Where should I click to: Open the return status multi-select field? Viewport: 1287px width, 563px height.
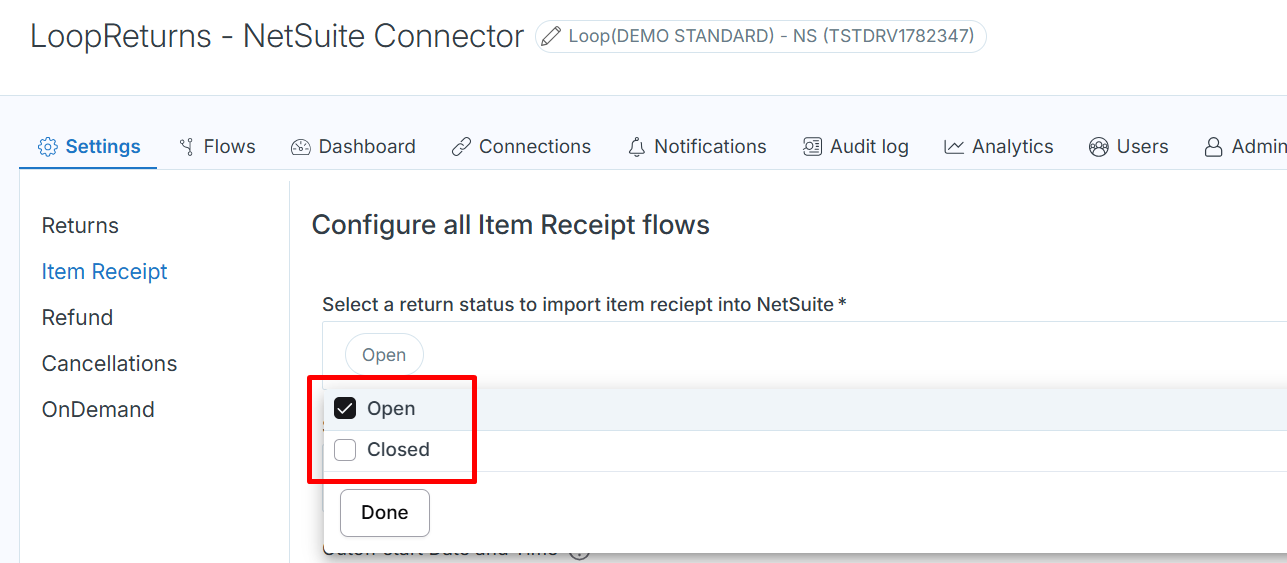(804, 354)
